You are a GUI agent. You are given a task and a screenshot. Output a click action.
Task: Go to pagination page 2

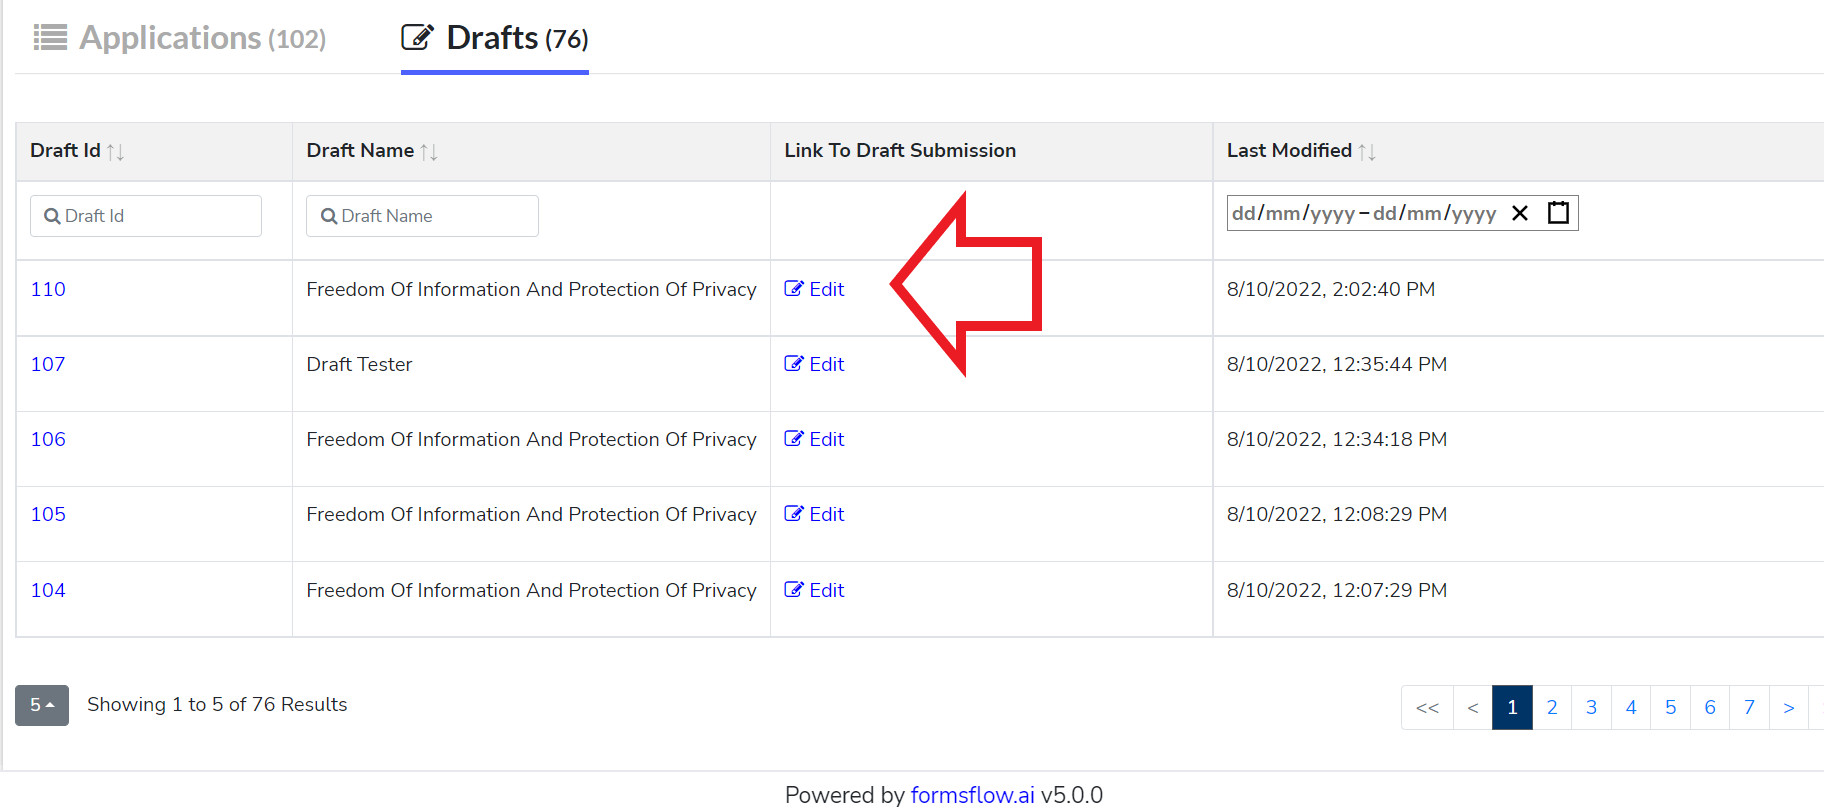pyautogui.click(x=1552, y=708)
